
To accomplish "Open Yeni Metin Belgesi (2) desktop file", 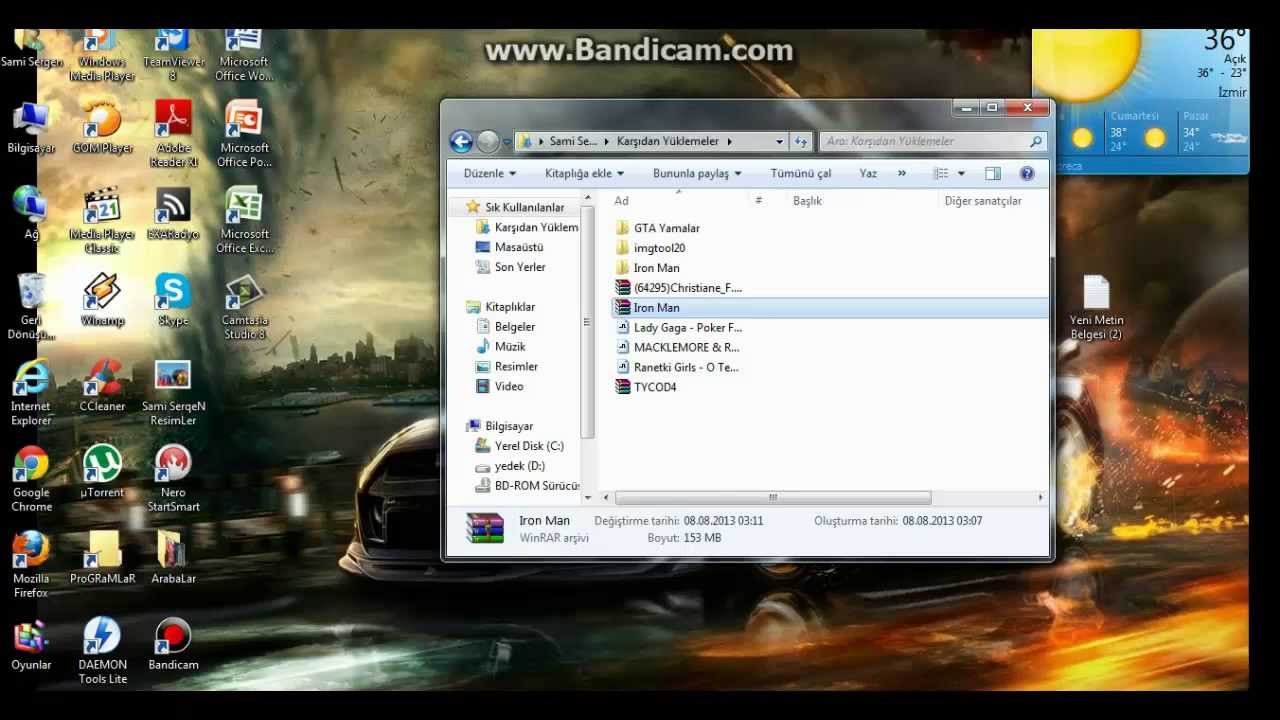I will [1096, 306].
